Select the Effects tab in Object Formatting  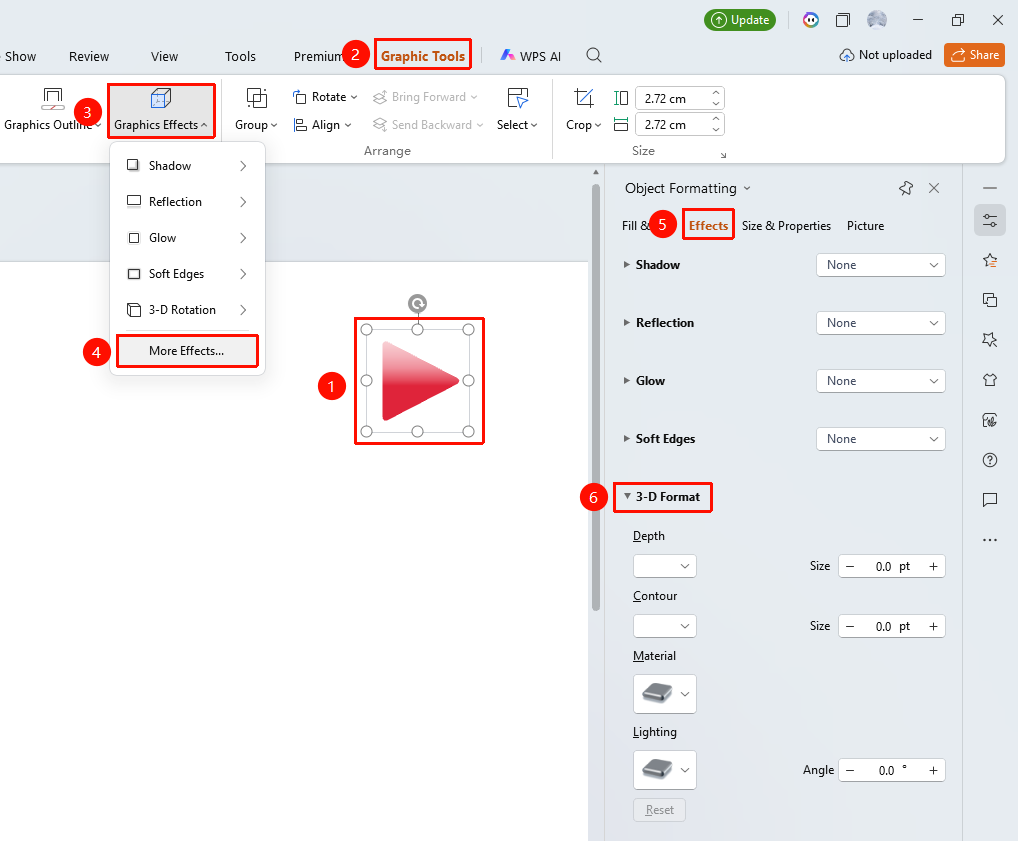coord(708,225)
